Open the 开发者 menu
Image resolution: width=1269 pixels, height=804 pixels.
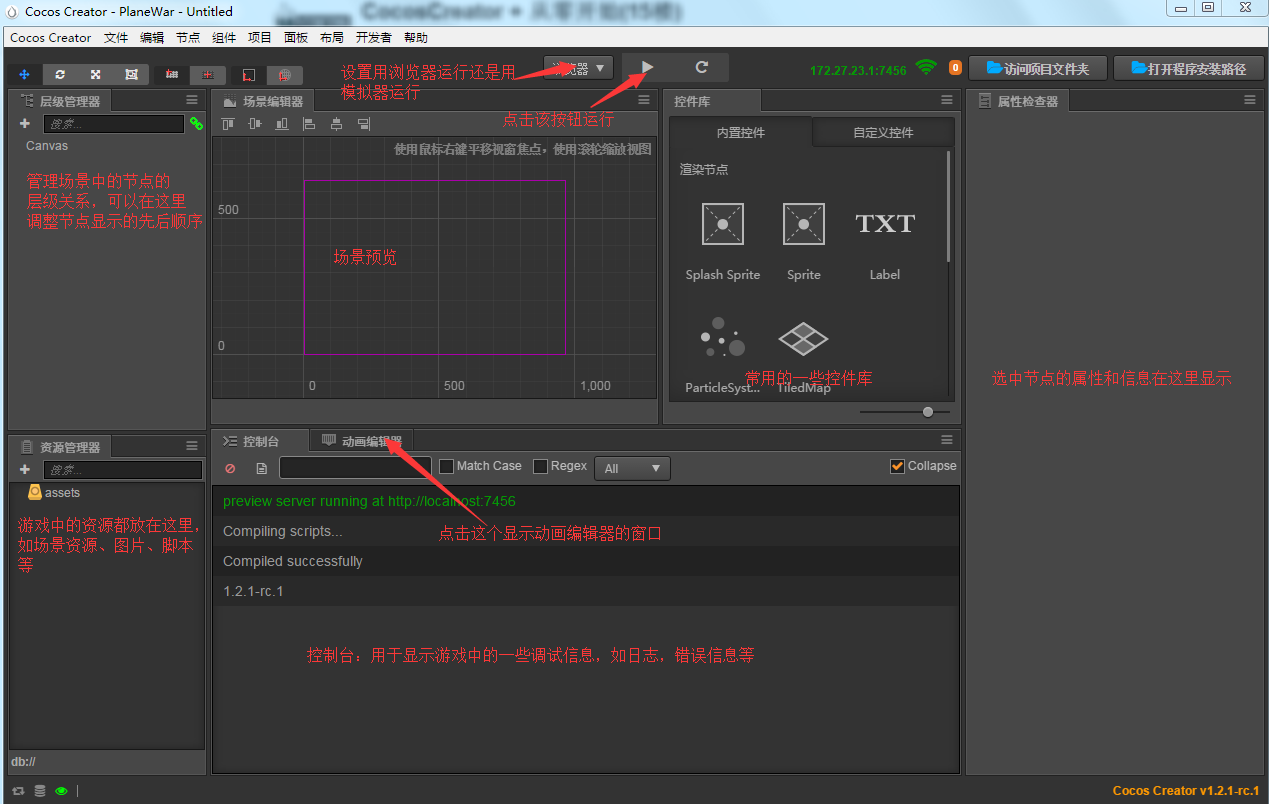click(374, 38)
